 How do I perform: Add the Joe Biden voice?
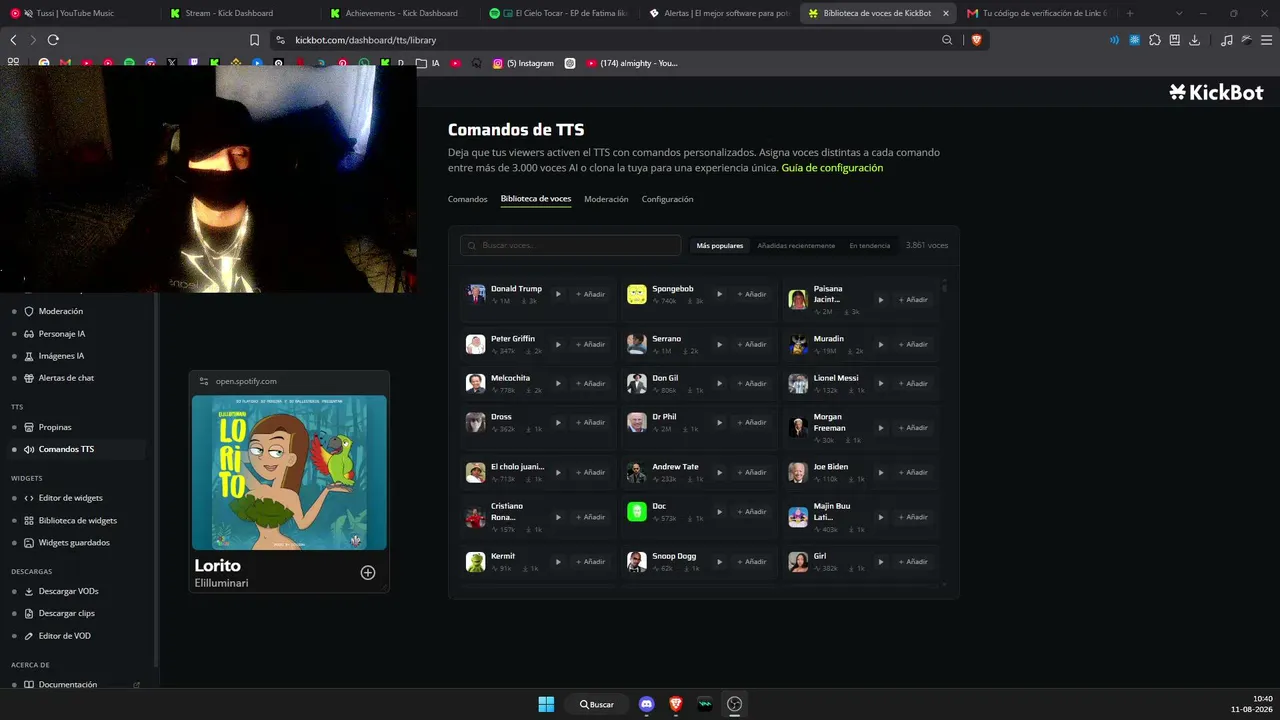(x=913, y=472)
